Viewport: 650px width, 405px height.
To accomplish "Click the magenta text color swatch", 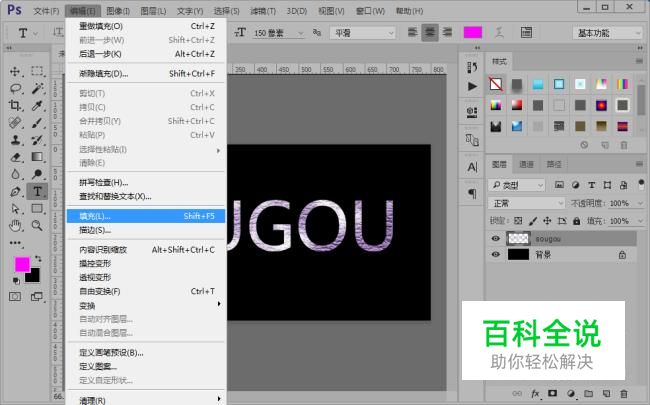I will 473,32.
